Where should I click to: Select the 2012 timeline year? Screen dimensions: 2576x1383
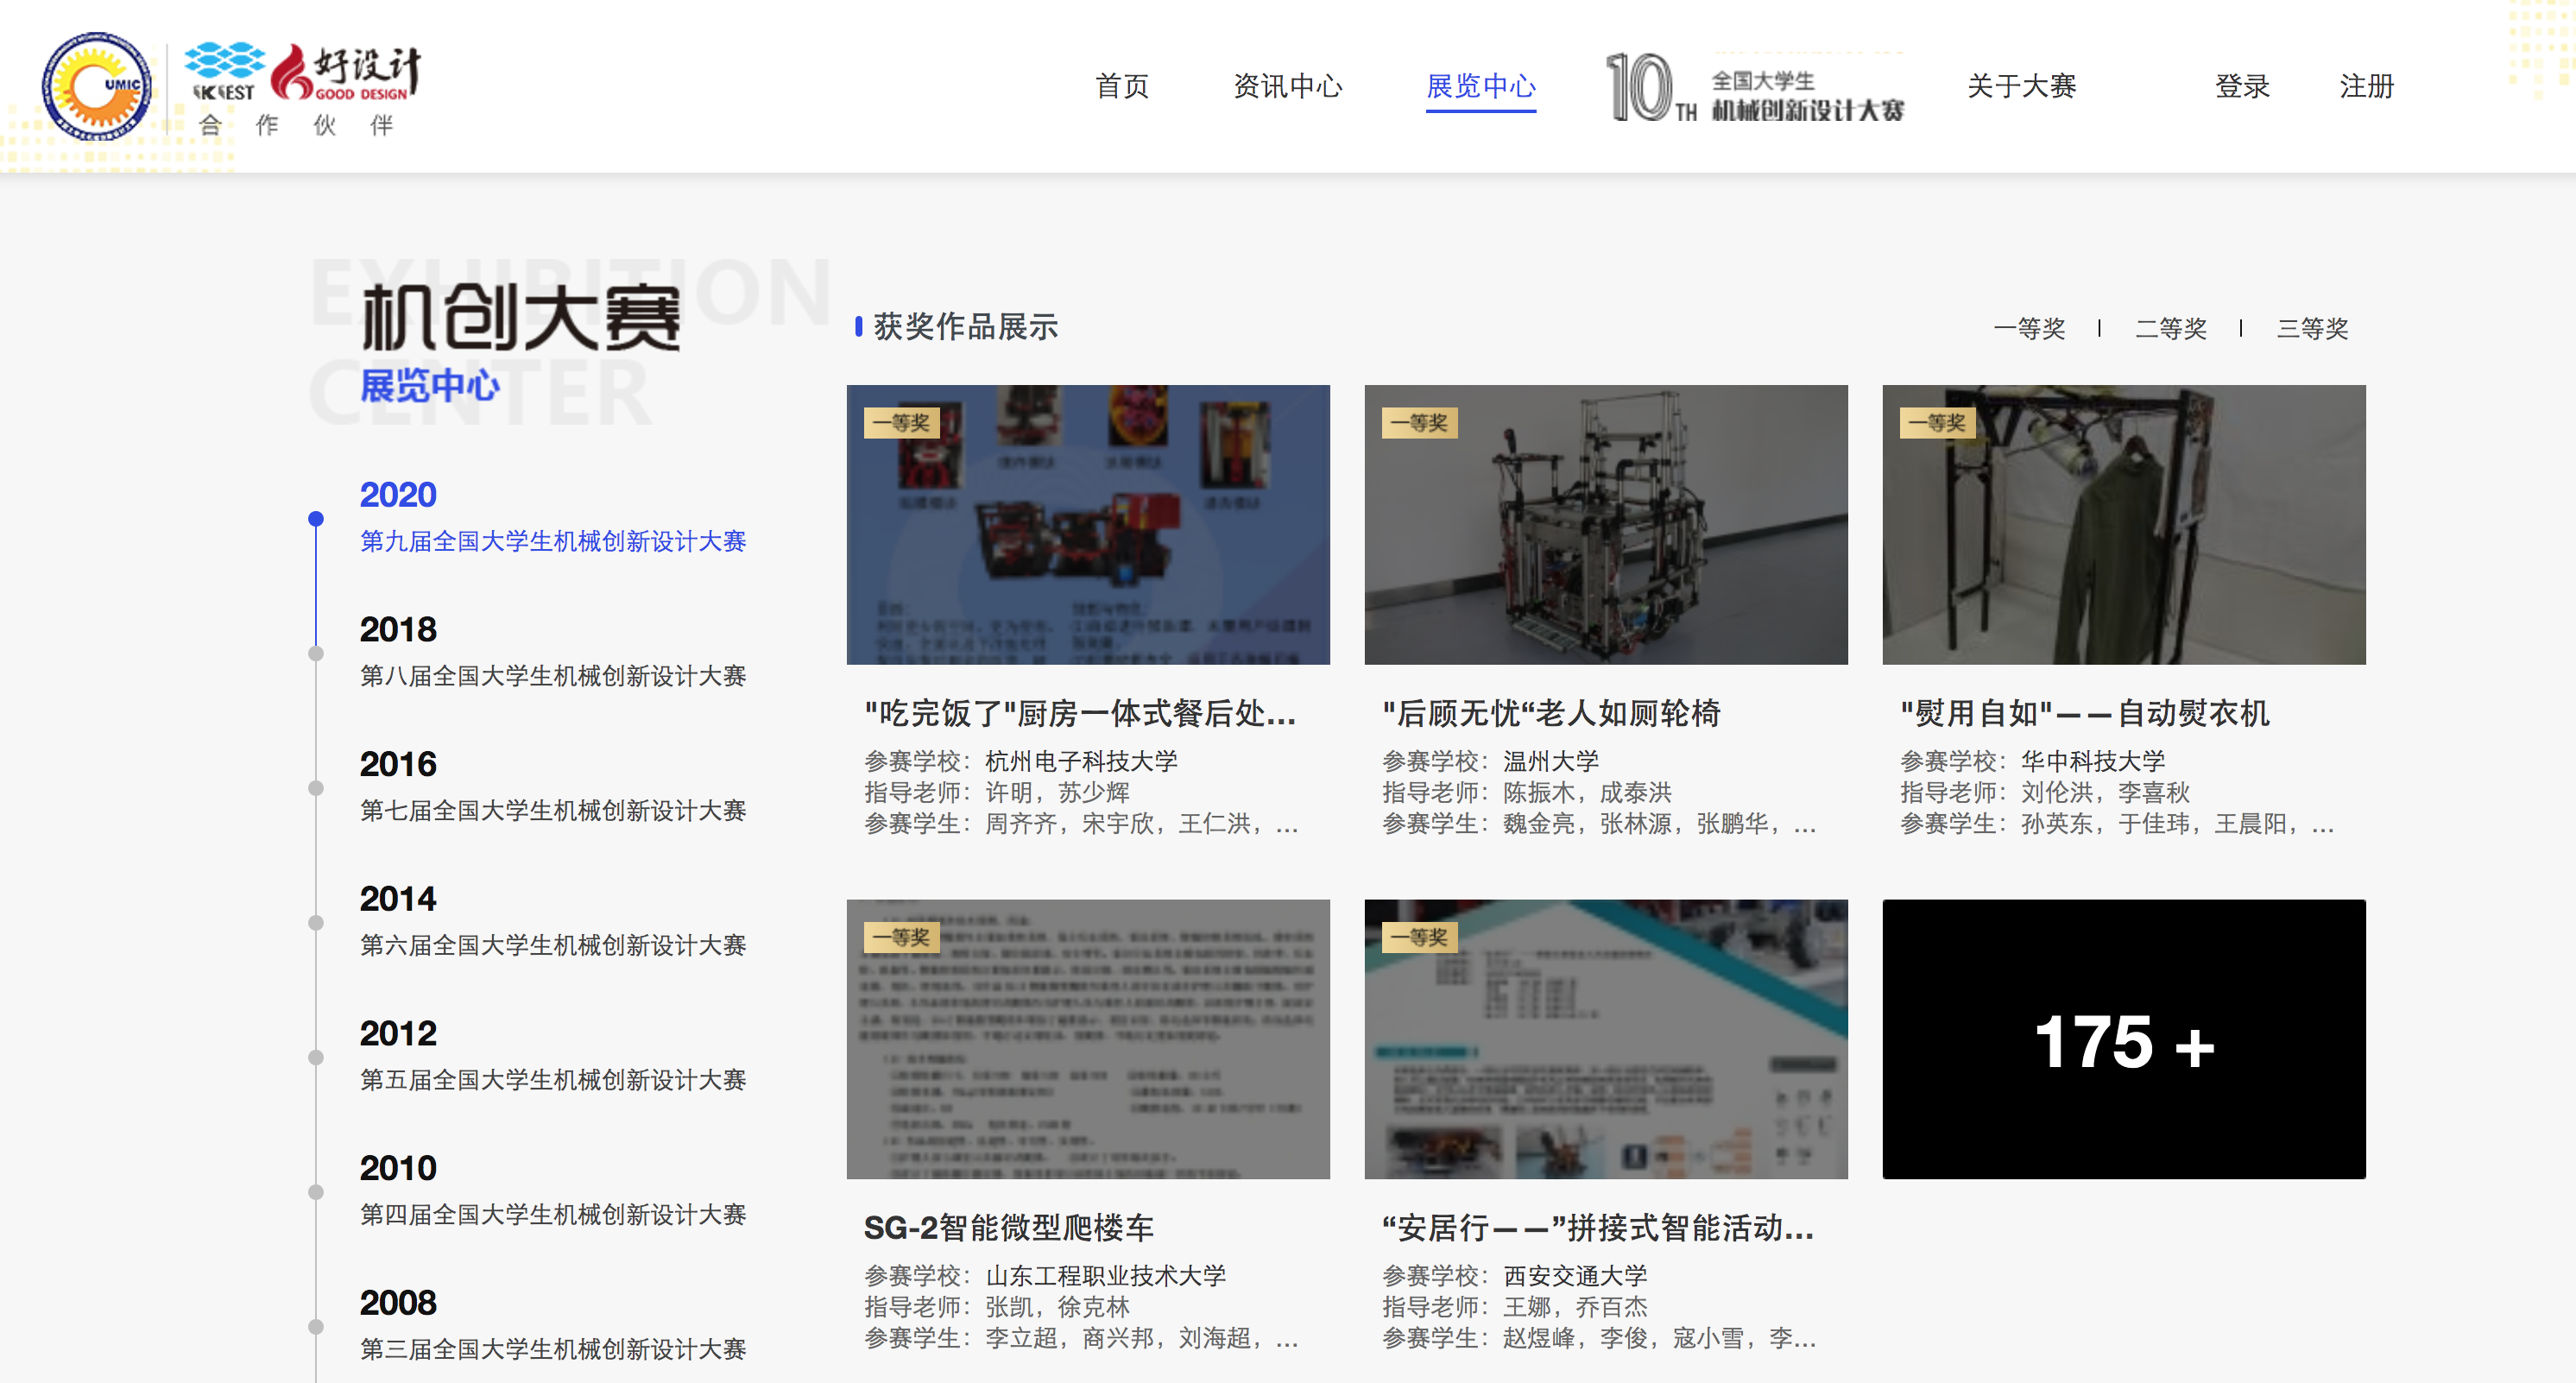coord(398,1034)
